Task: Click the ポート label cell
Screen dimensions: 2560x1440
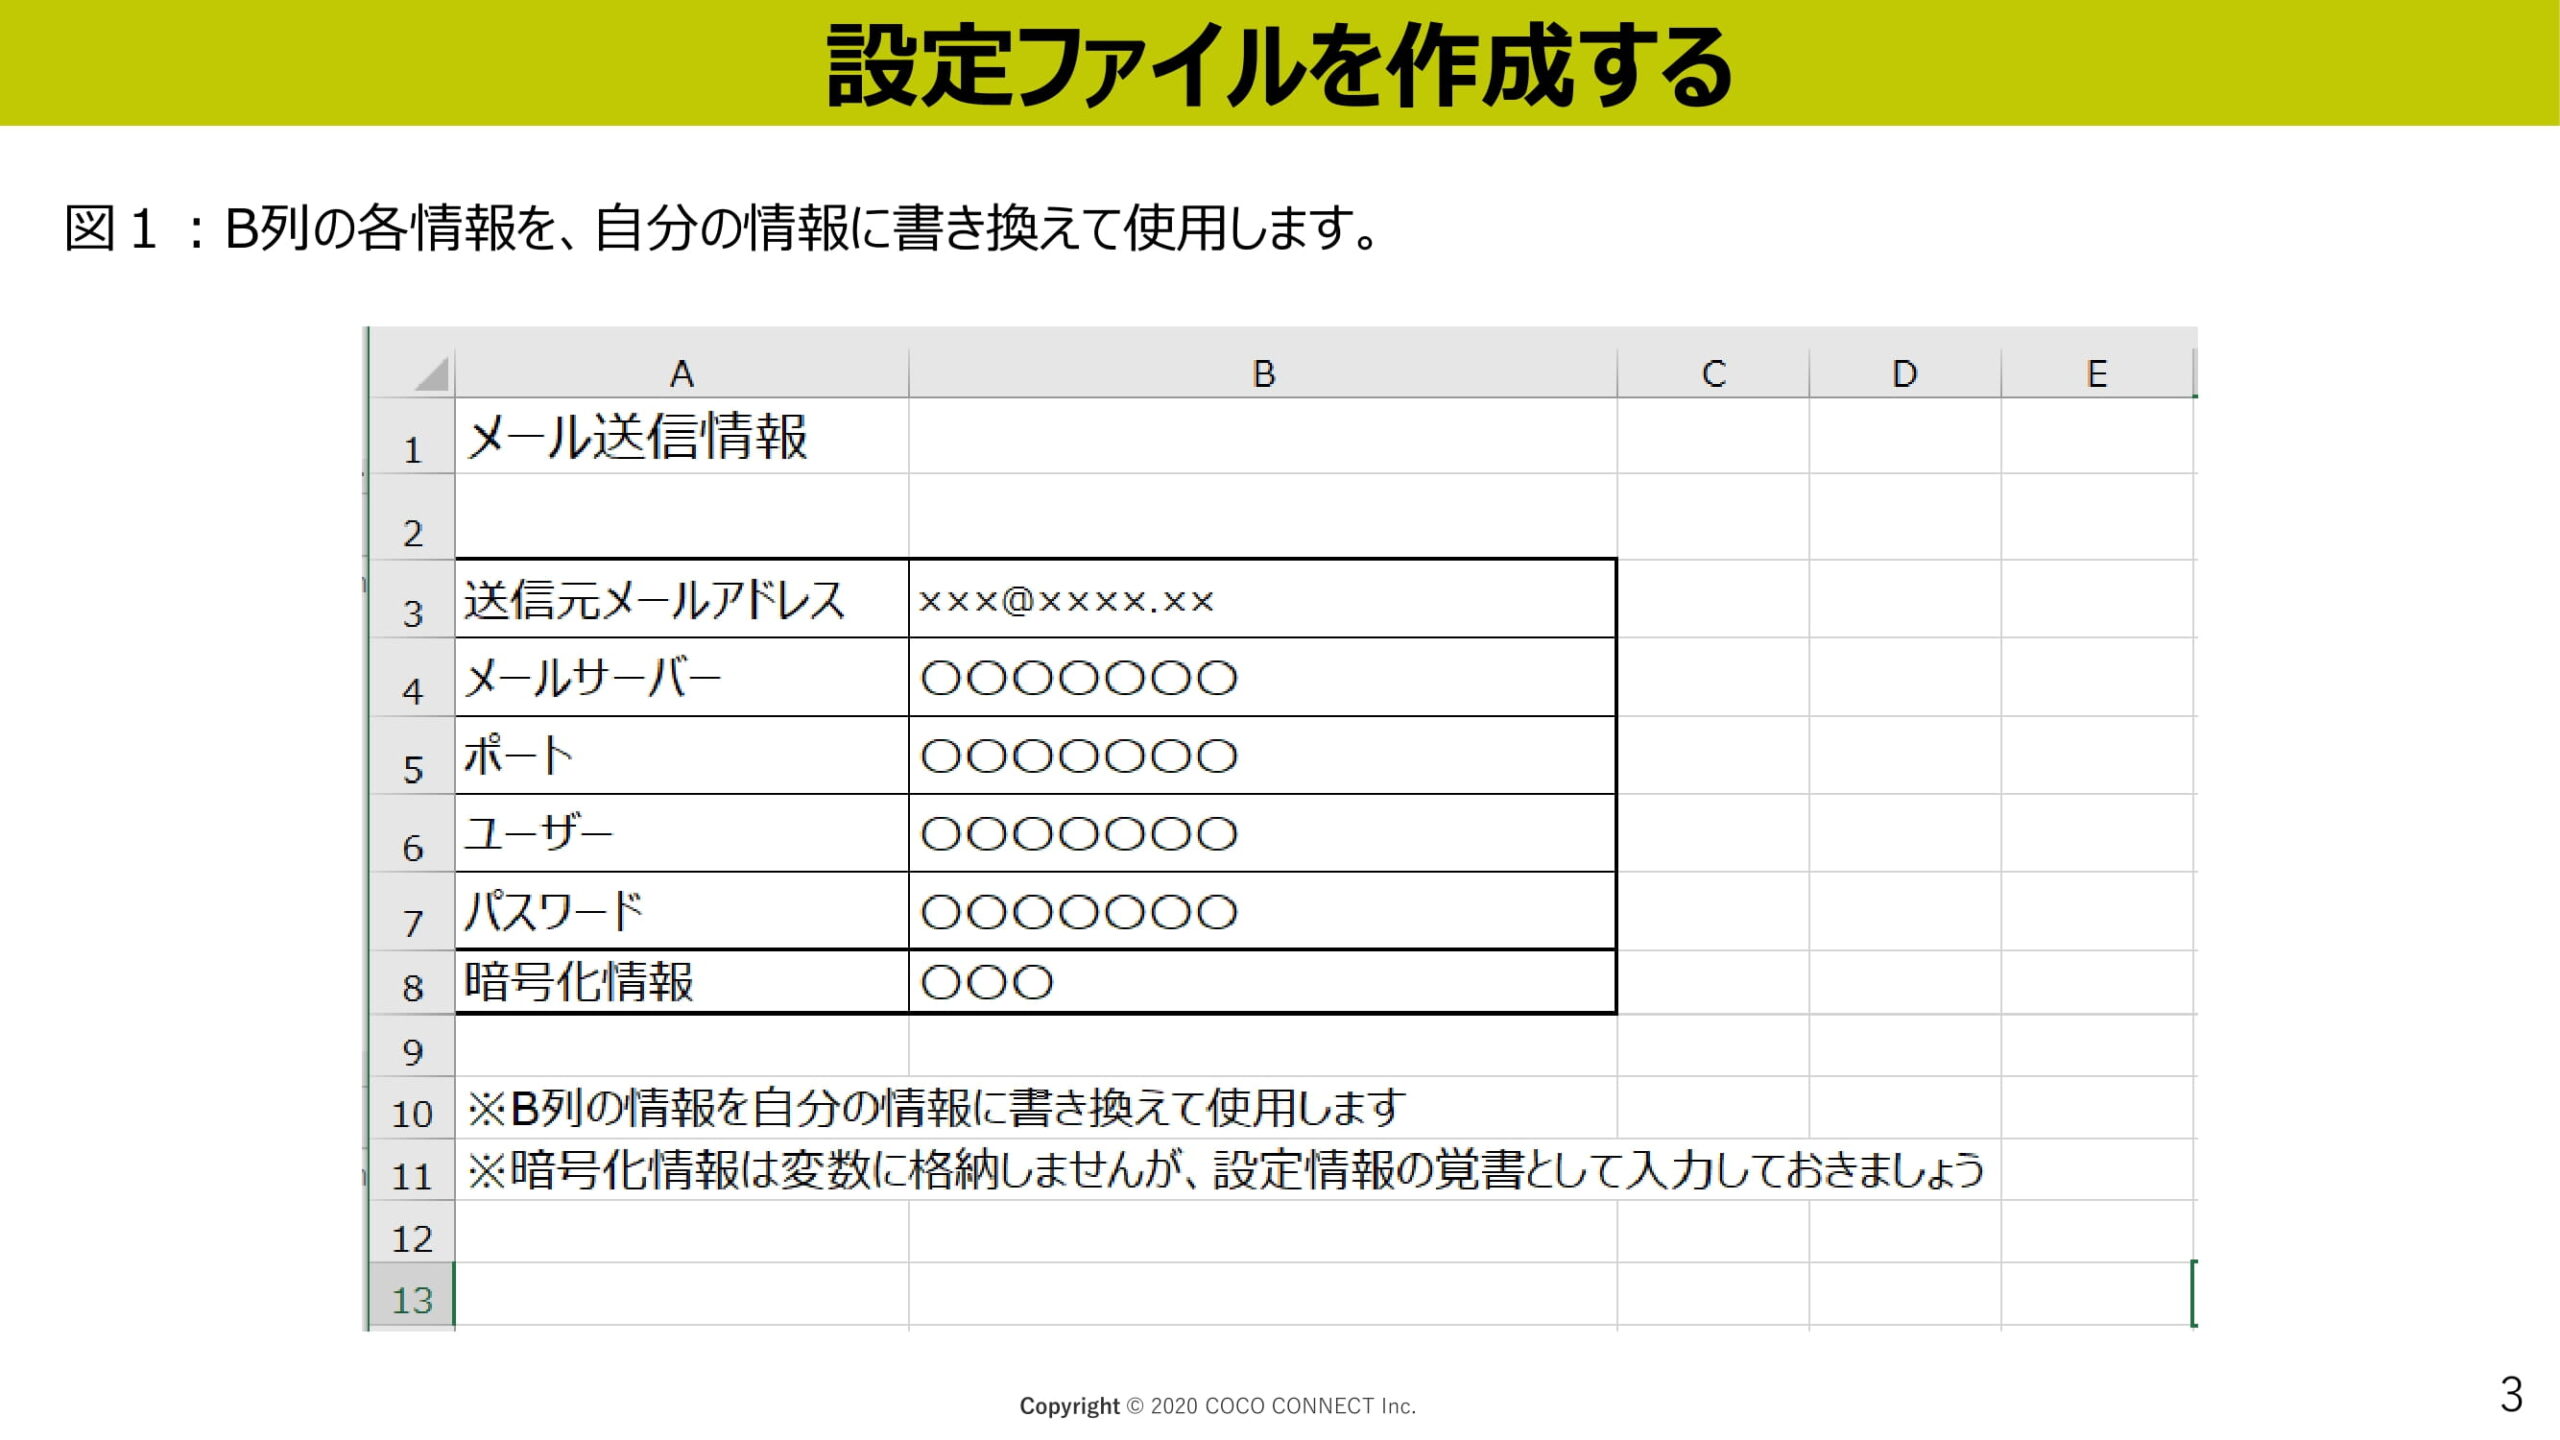Action: pyautogui.click(x=682, y=755)
